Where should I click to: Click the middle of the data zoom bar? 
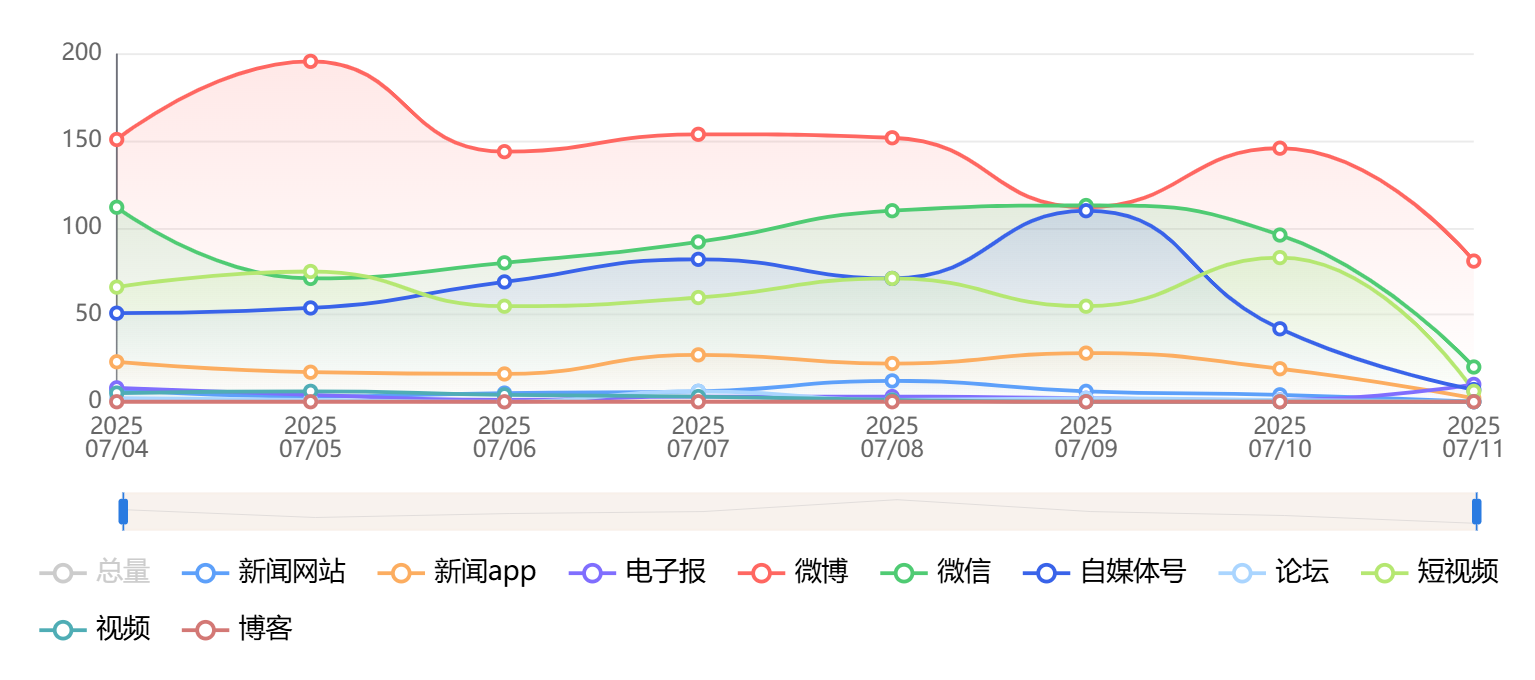(799, 511)
